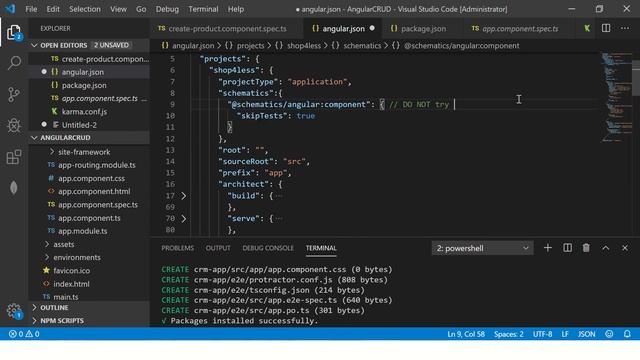Image resolution: width=640 pixels, height=360 pixels.
Task: Kill the terminal with trash icon
Action: point(586,248)
